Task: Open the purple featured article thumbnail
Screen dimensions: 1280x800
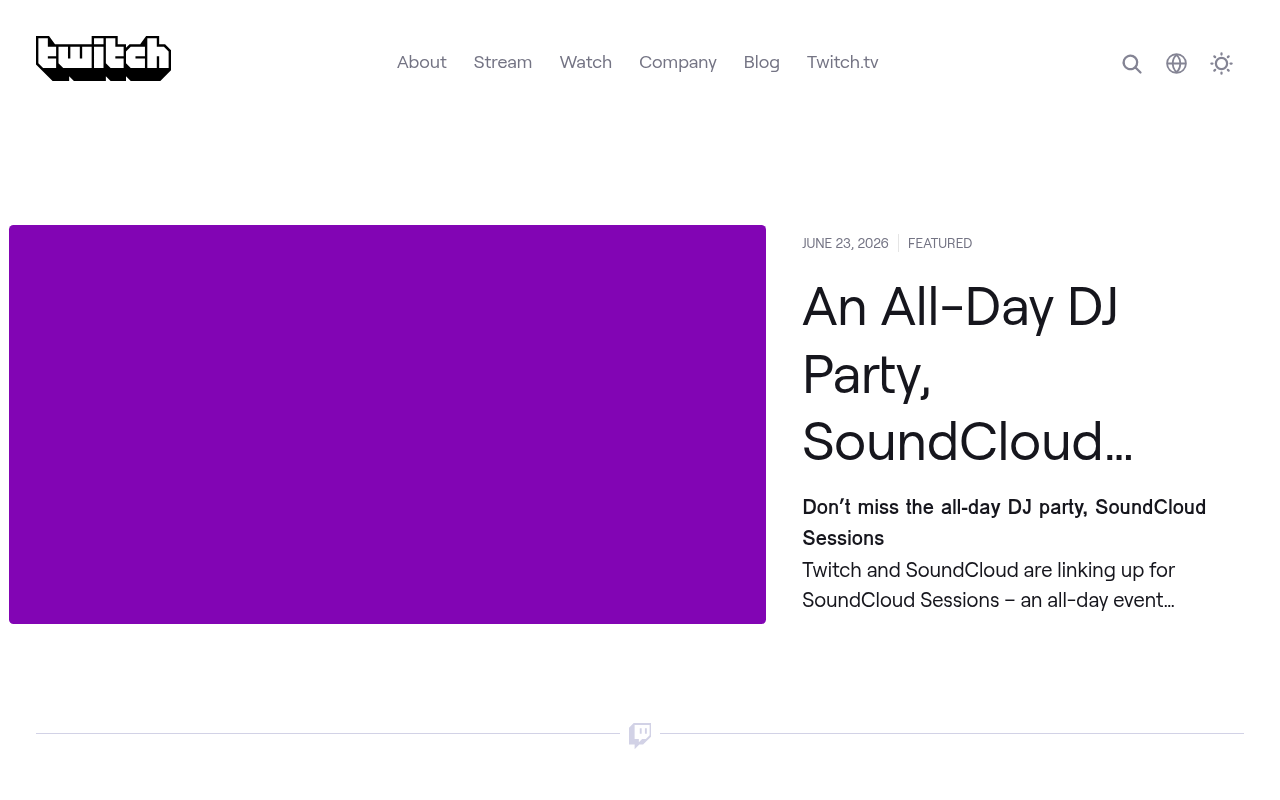Action: [387, 424]
